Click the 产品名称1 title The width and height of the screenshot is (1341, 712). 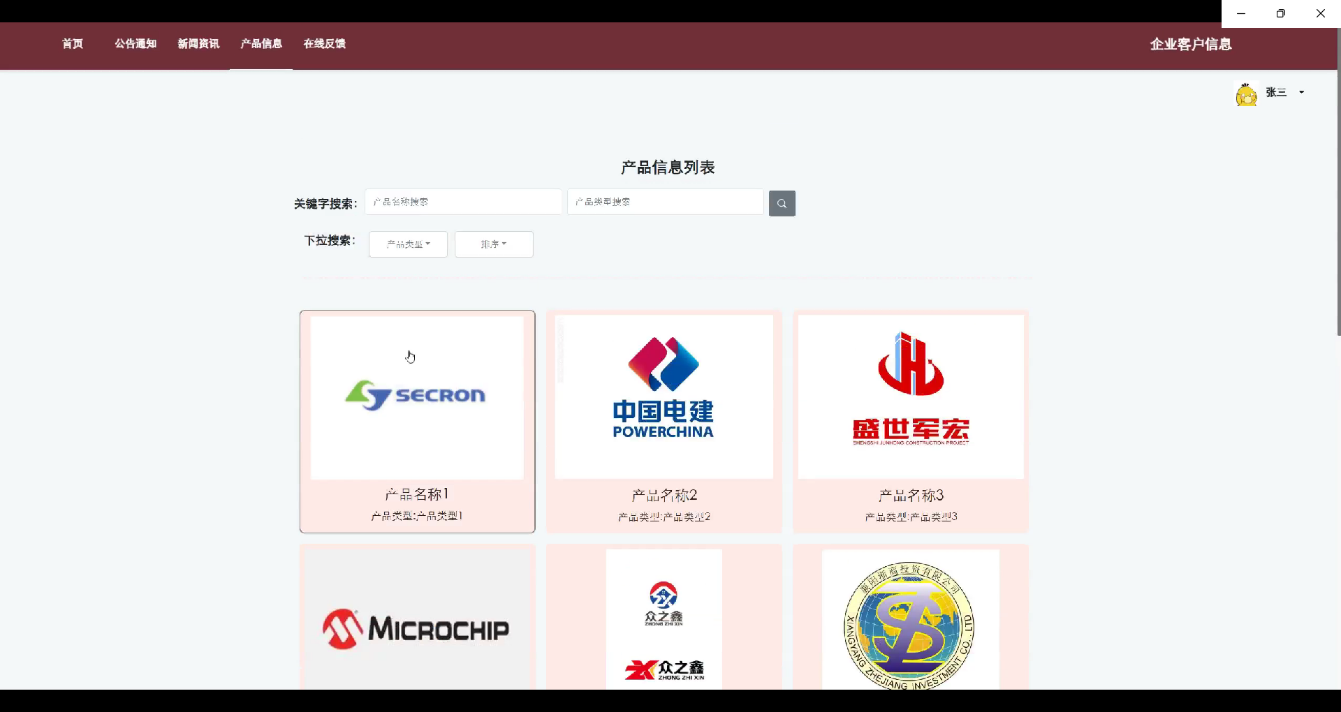click(x=417, y=494)
